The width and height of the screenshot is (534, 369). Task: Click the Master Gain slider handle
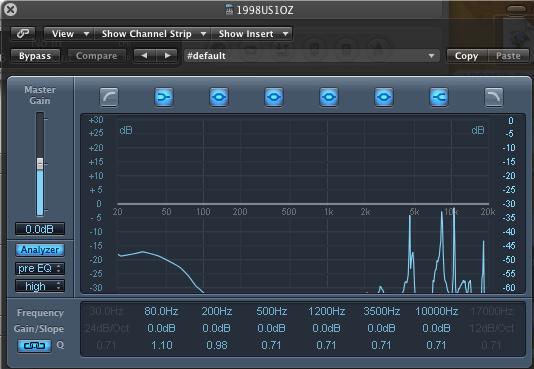40,163
